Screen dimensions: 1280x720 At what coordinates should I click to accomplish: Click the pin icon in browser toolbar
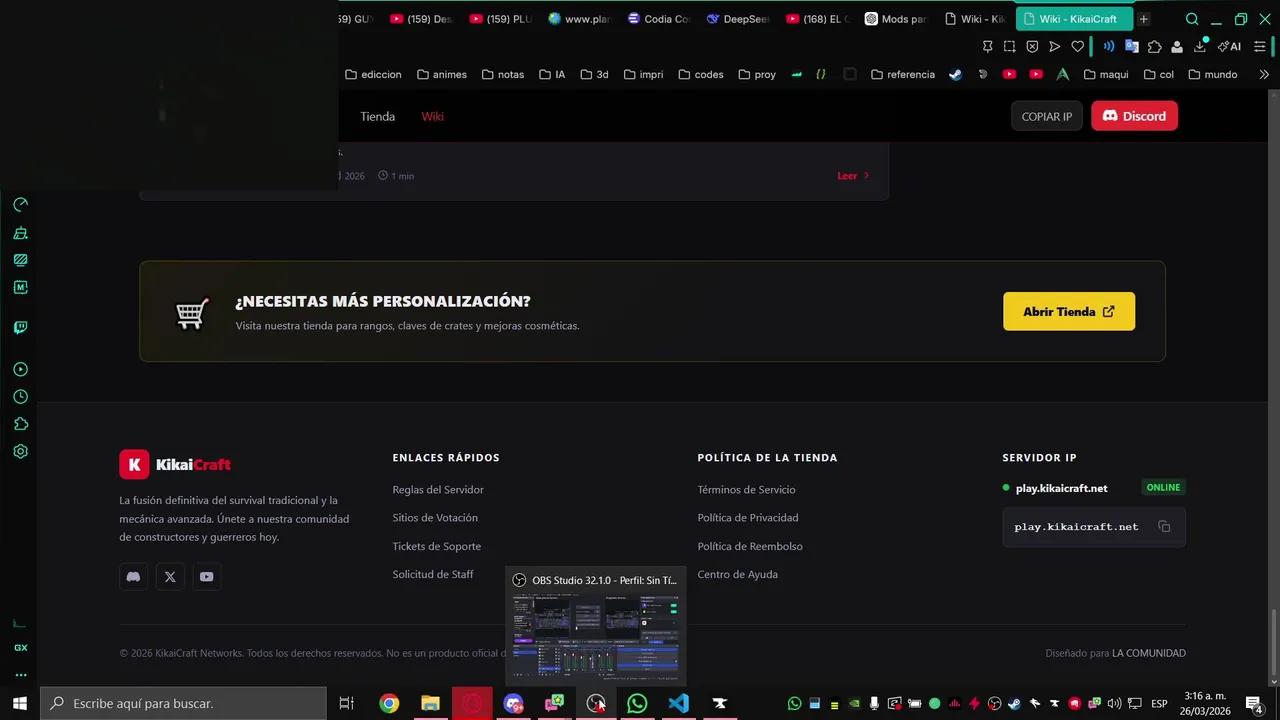point(988,46)
